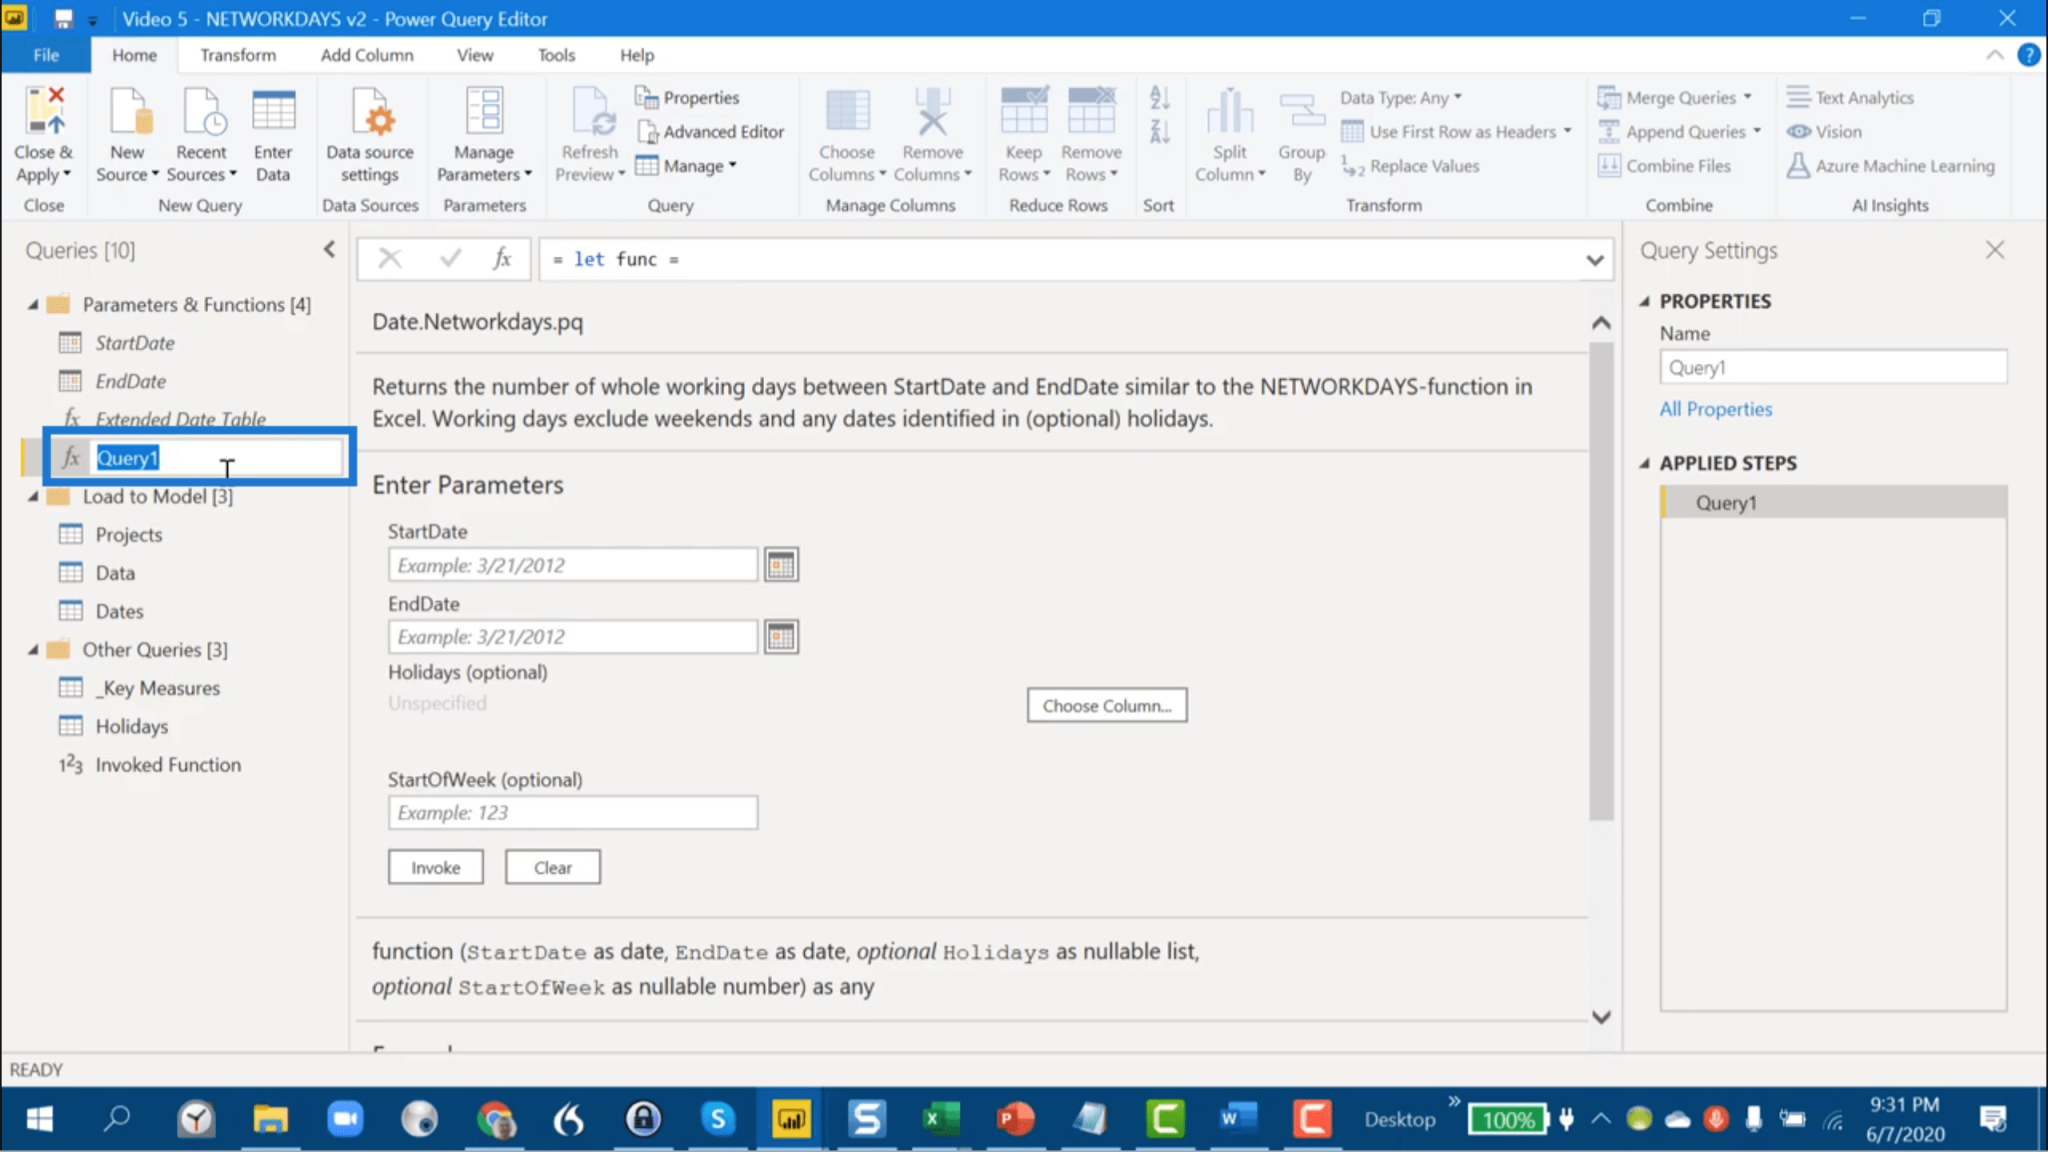The image size is (2048, 1152).
Task: Switch to the View tab
Action: (475, 55)
